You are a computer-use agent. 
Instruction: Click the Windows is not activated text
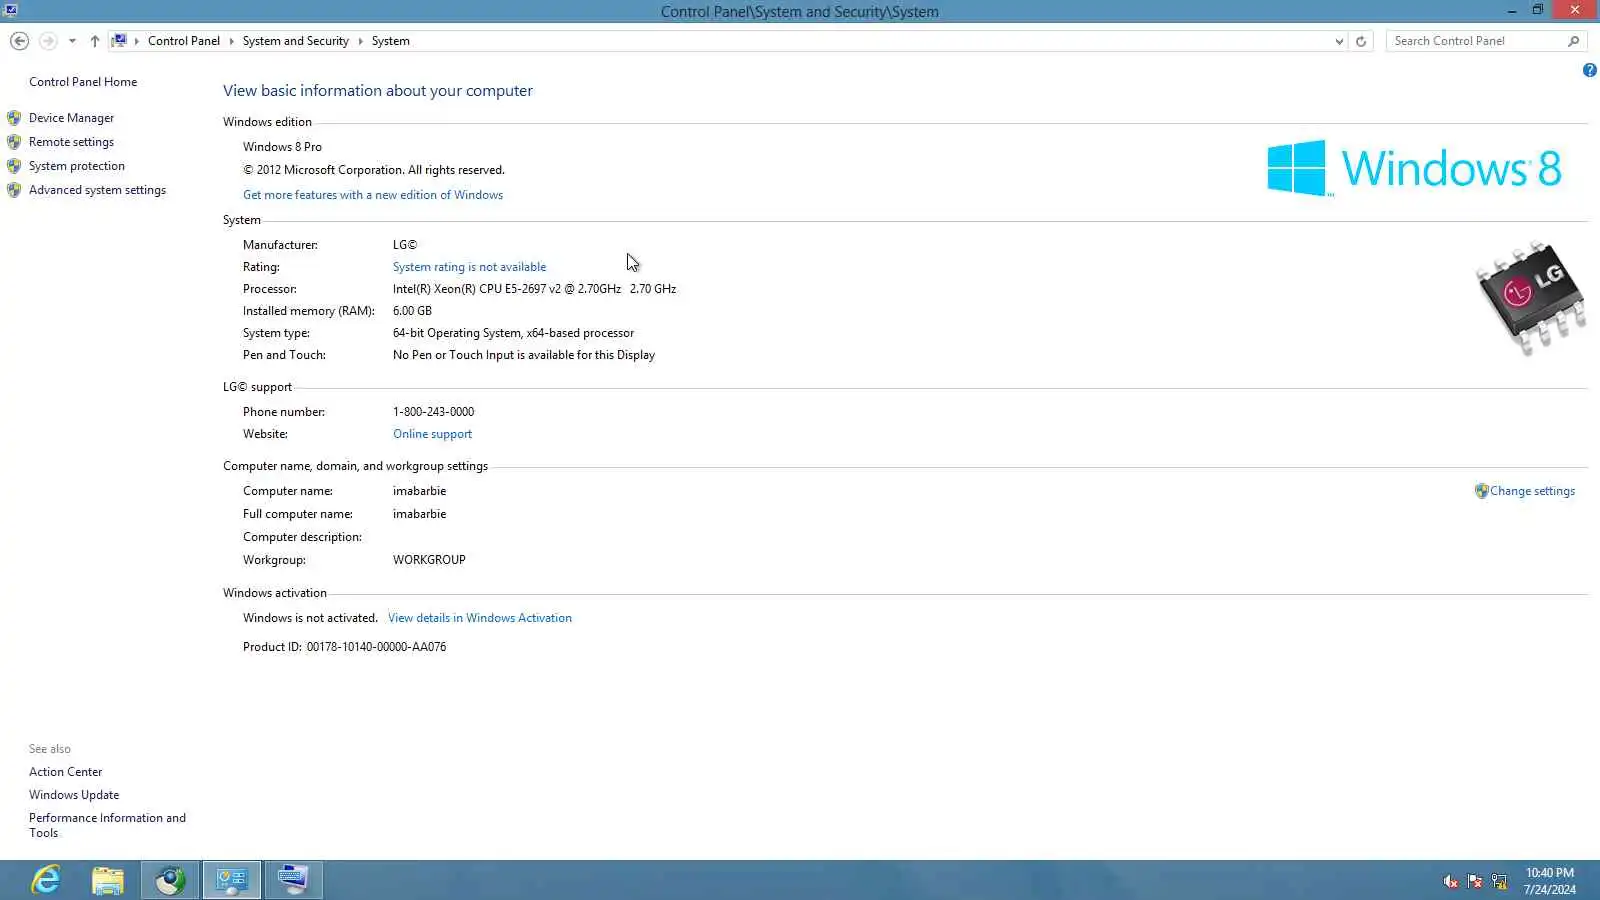coord(310,618)
